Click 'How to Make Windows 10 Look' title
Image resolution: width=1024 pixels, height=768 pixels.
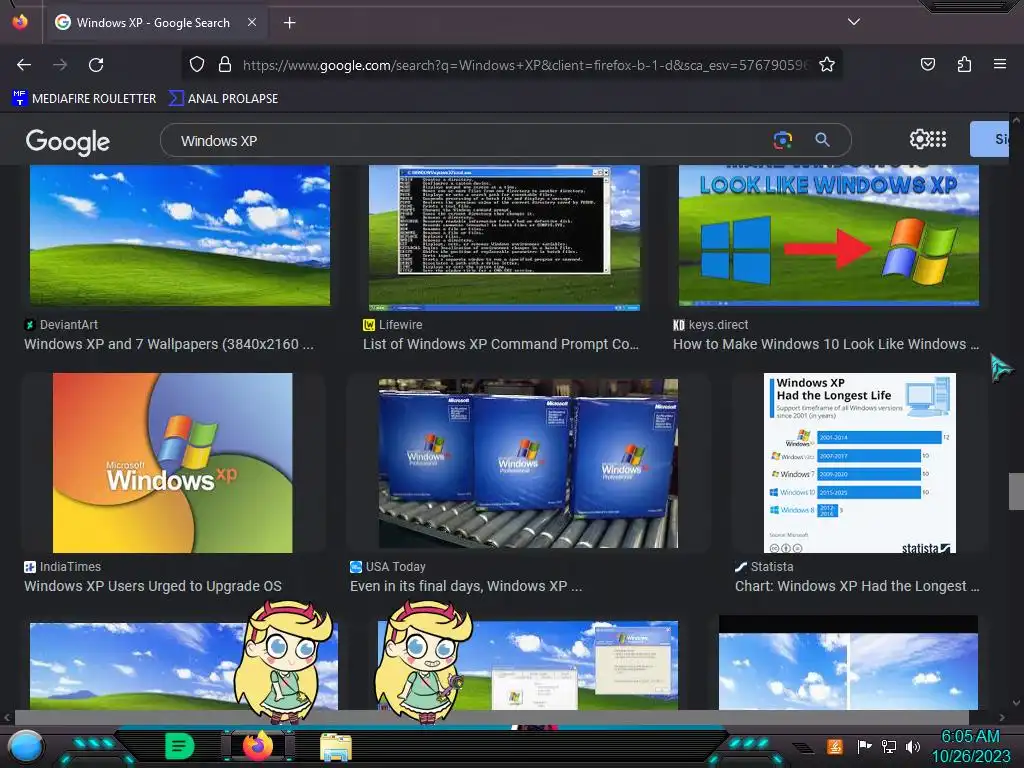825,344
